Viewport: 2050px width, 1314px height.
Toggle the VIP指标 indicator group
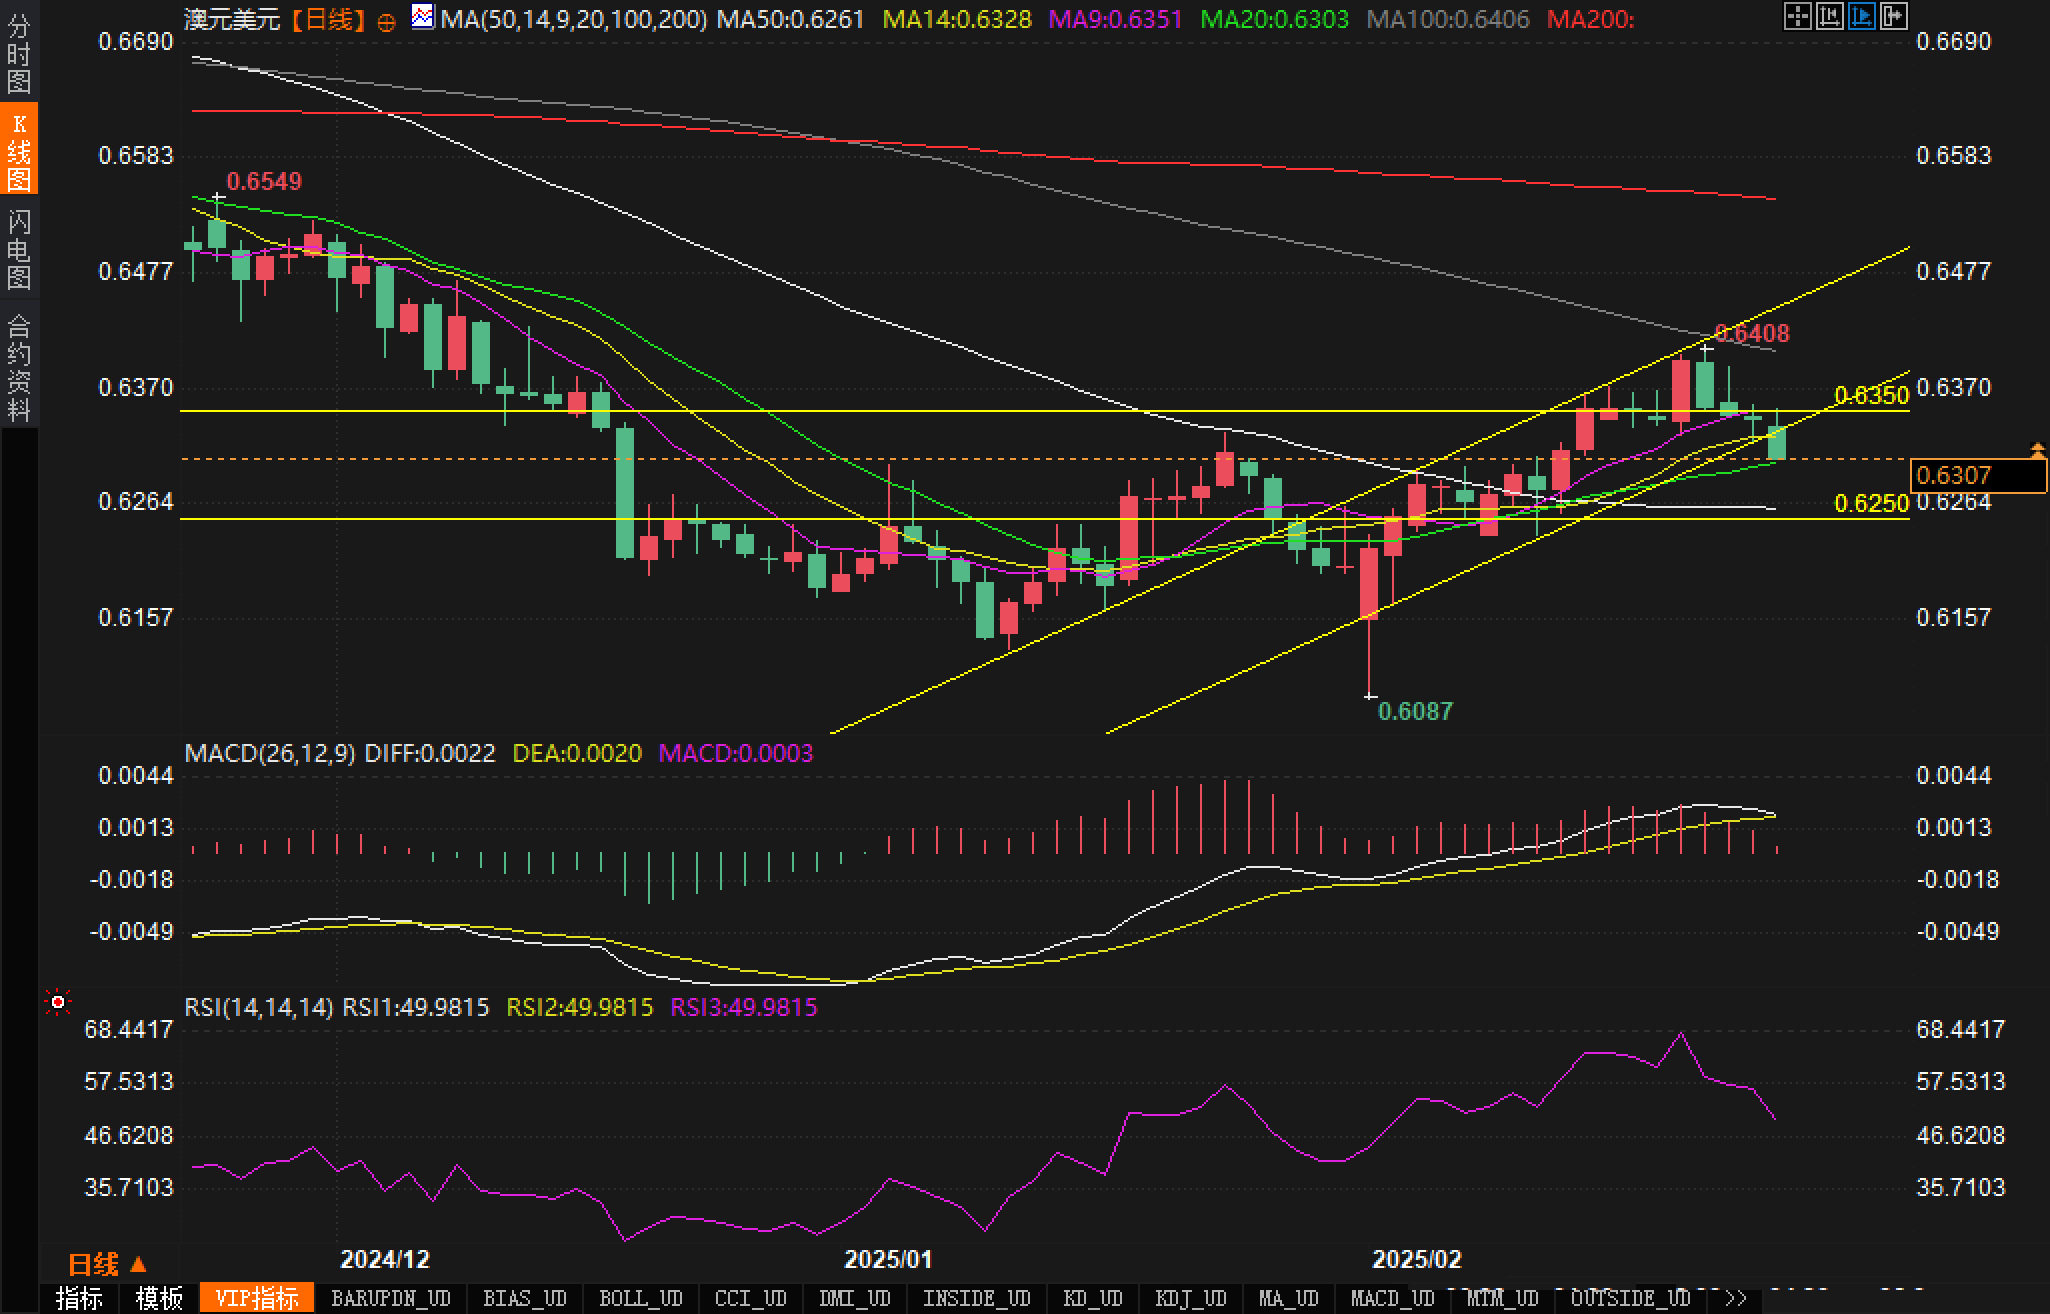pos(257,1298)
